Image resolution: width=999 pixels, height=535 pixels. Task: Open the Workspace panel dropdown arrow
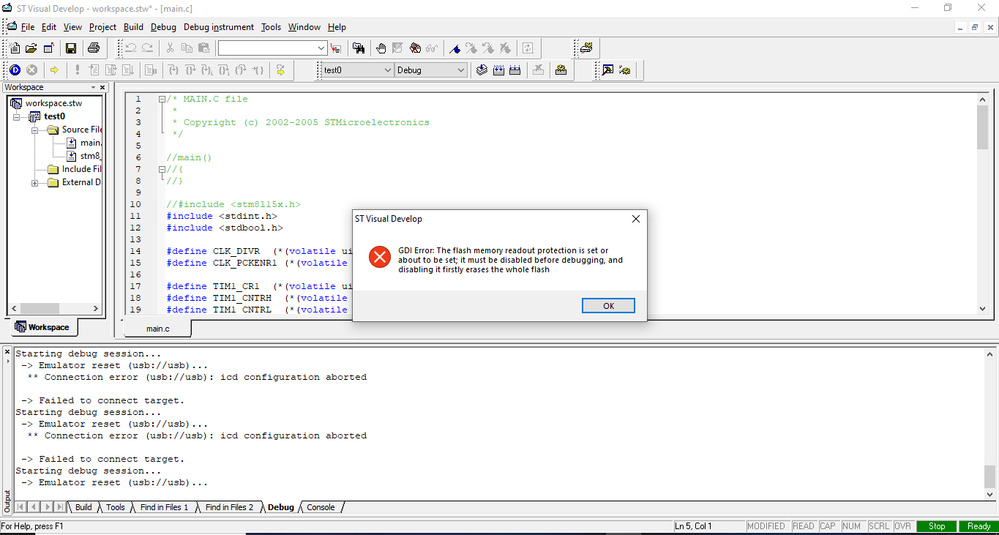point(93,87)
